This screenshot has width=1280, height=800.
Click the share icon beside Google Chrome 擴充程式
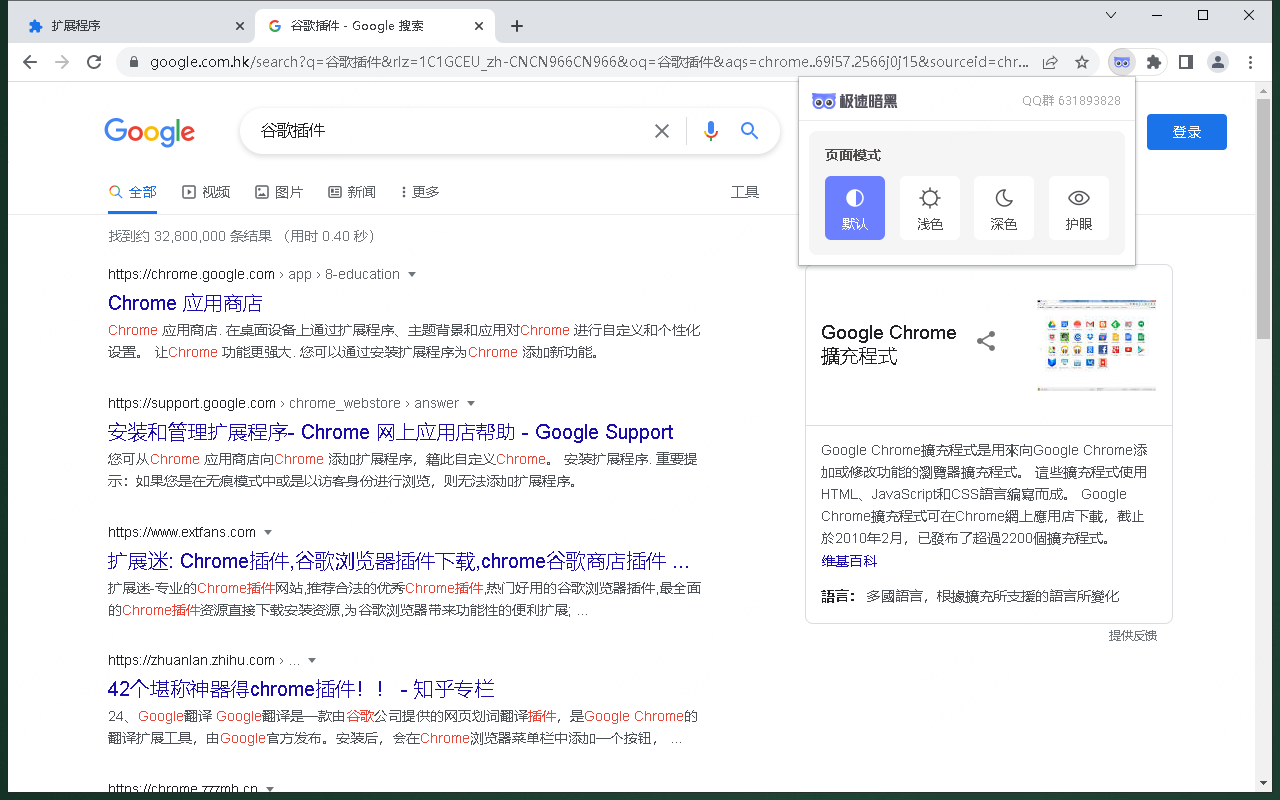(986, 341)
